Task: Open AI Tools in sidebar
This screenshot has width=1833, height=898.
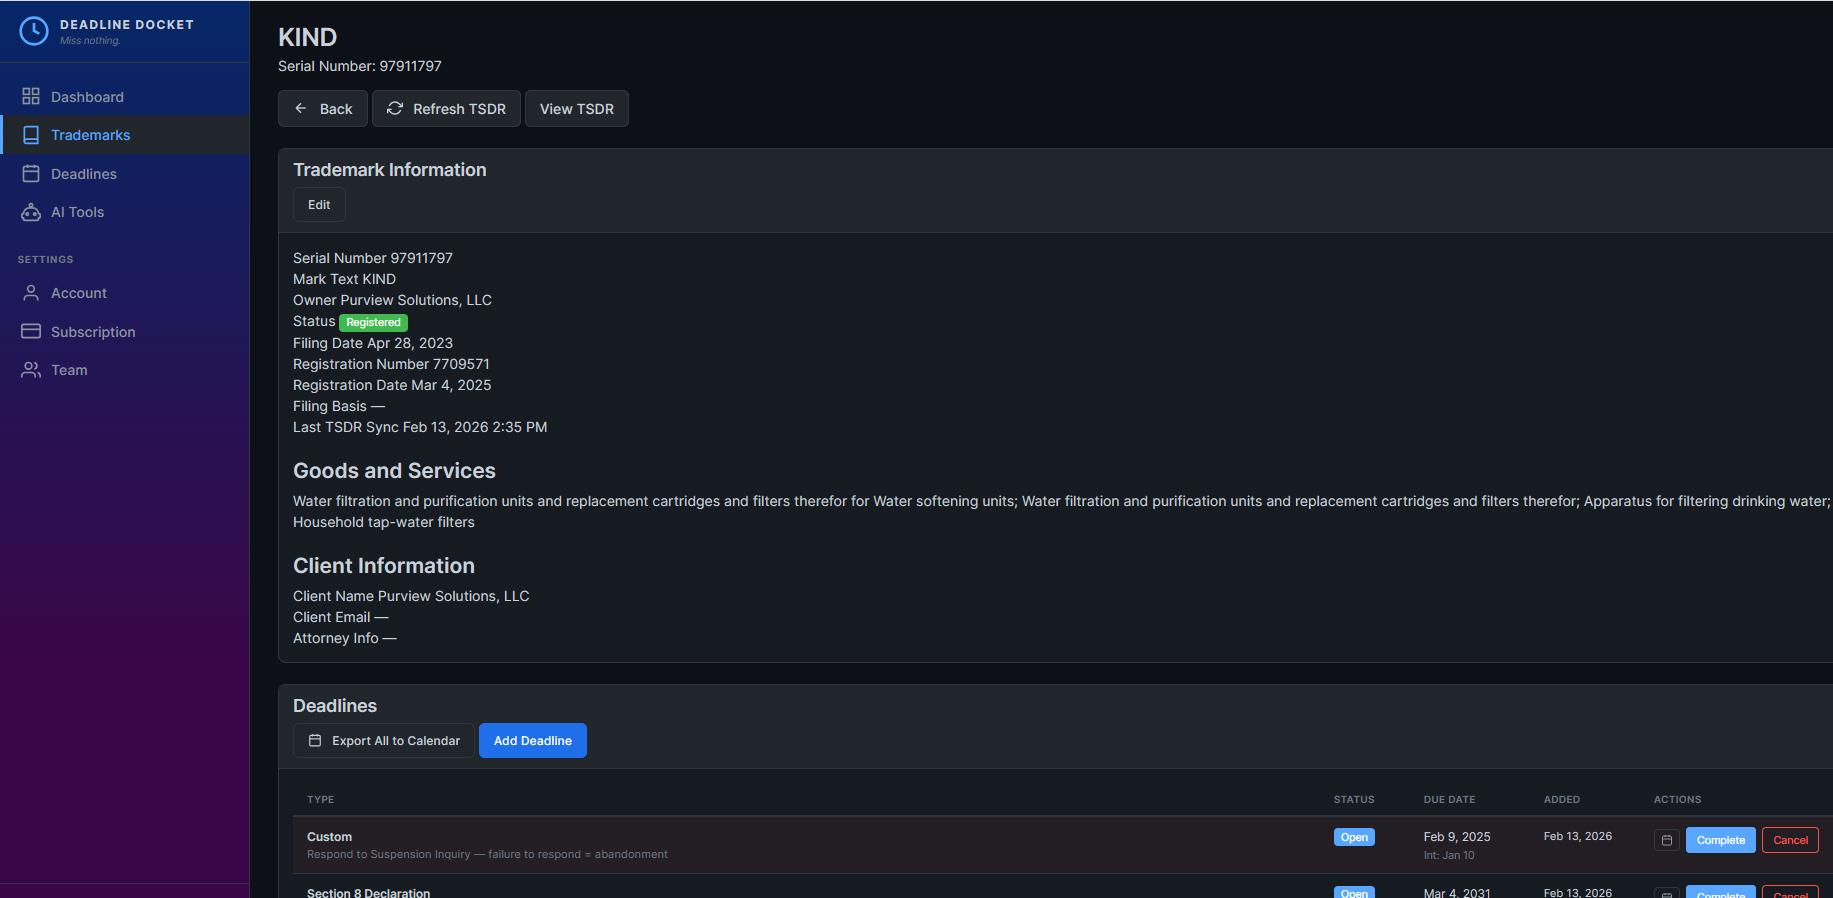Action: point(77,212)
